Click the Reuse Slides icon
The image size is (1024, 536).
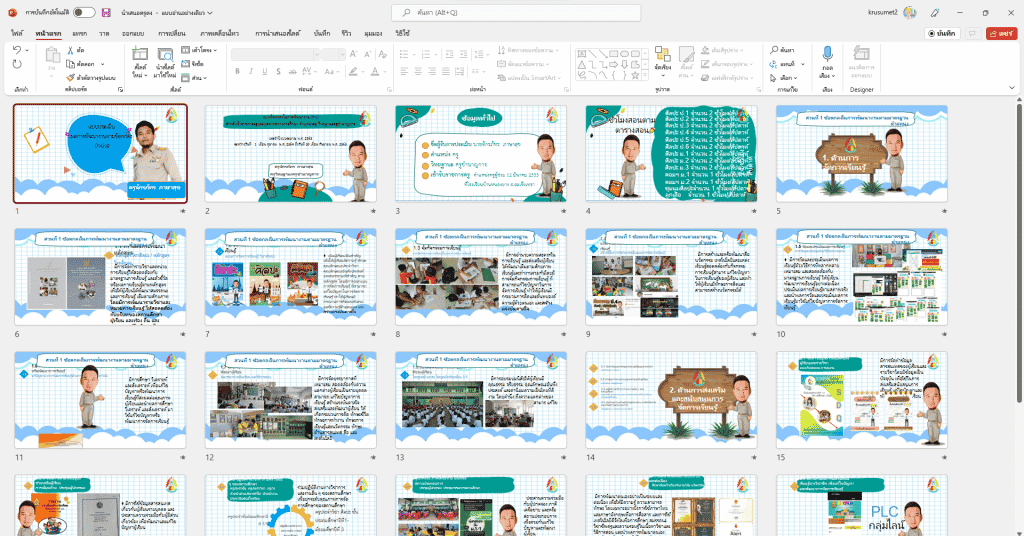(165, 54)
